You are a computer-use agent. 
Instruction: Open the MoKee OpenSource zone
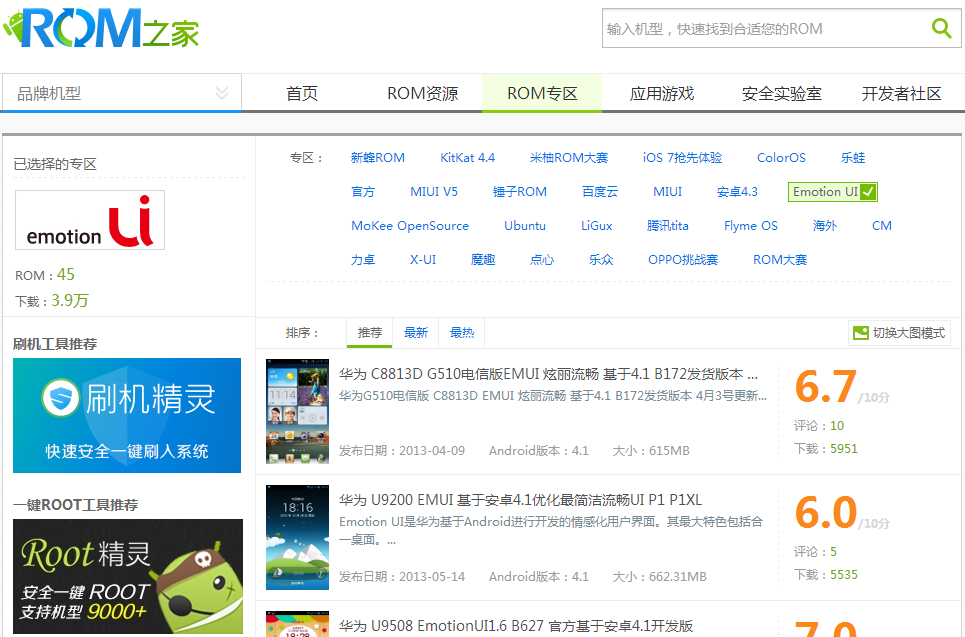(410, 226)
